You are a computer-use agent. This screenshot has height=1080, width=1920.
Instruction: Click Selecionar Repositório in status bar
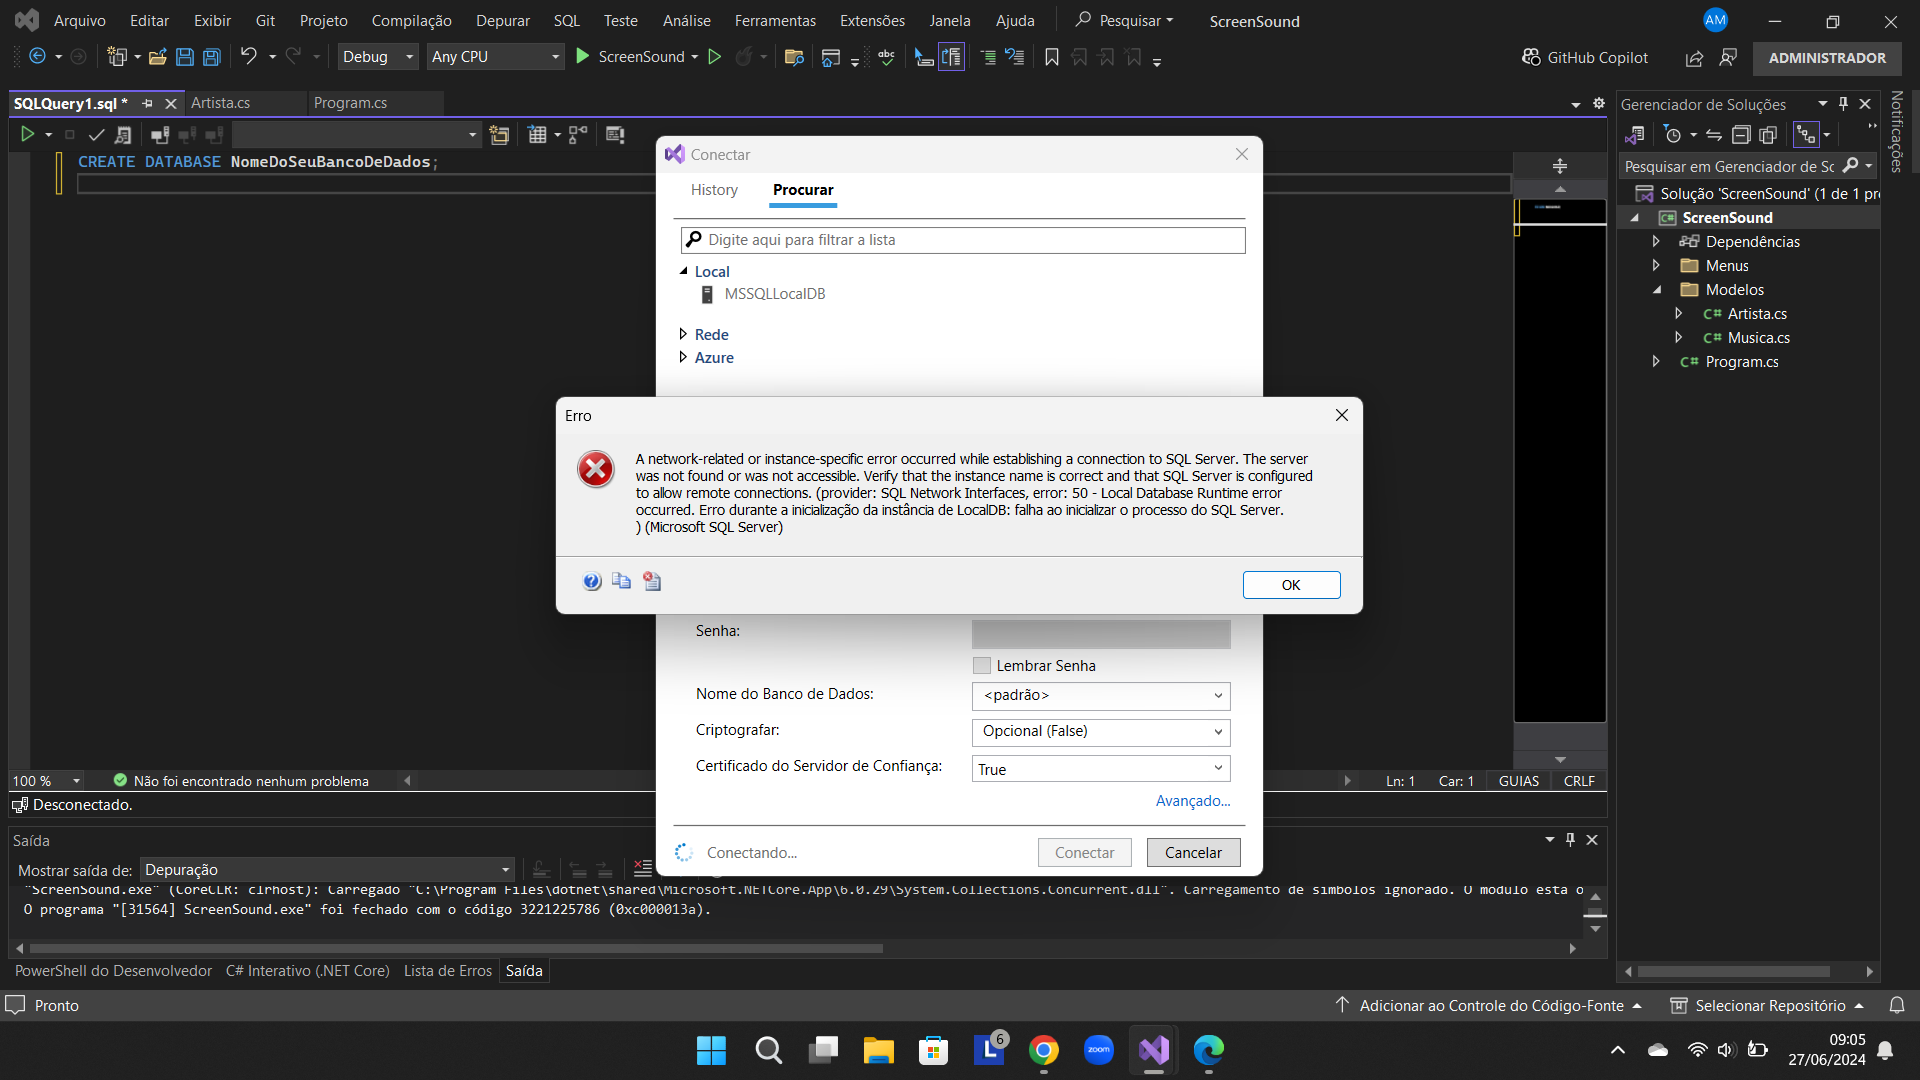pyautogui.click(x=1769, y=1006)
